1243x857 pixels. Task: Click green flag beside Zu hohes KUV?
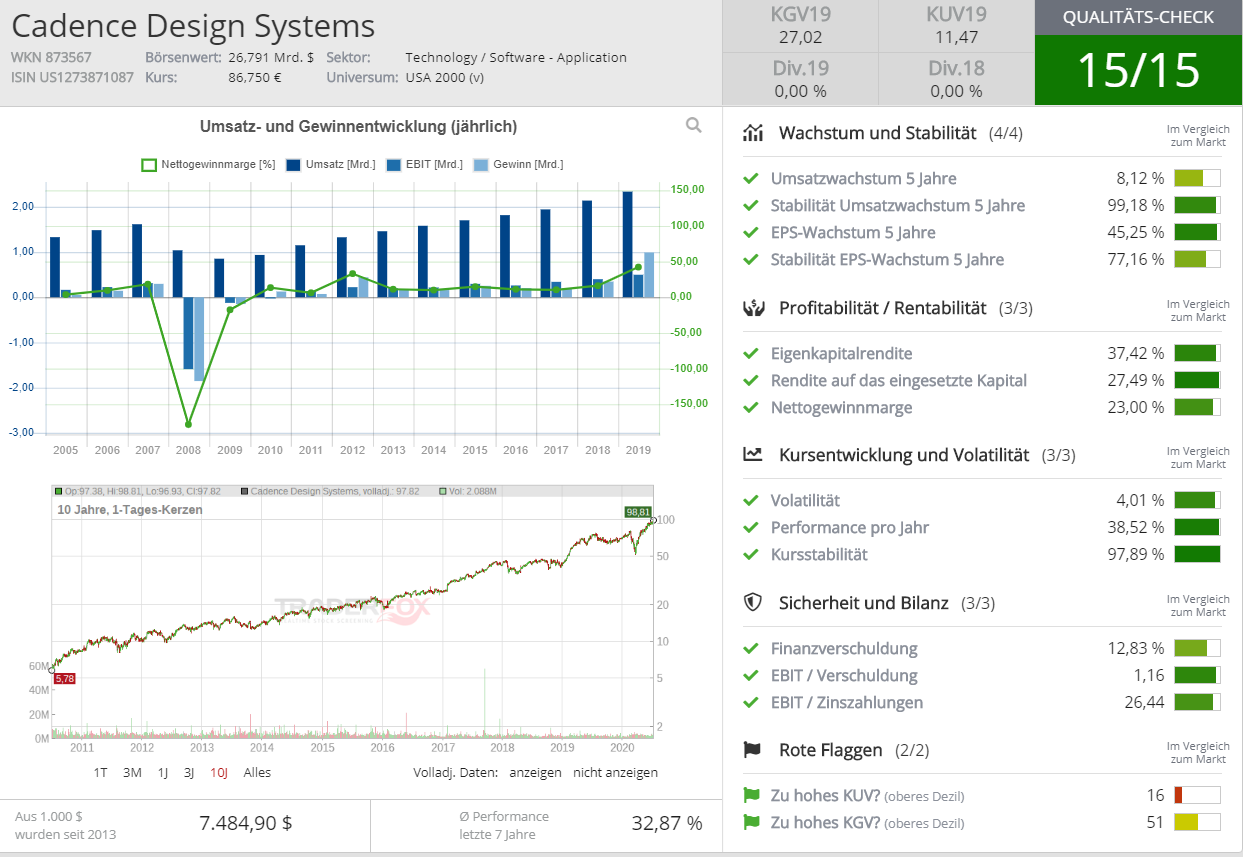[751, 796]
